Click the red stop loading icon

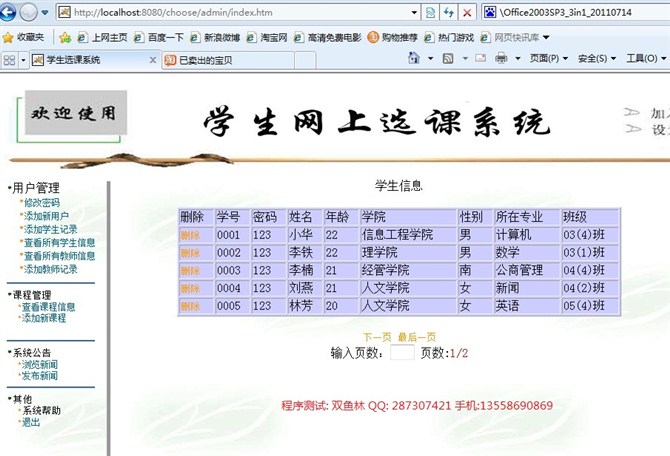click(x=467, y=12)
